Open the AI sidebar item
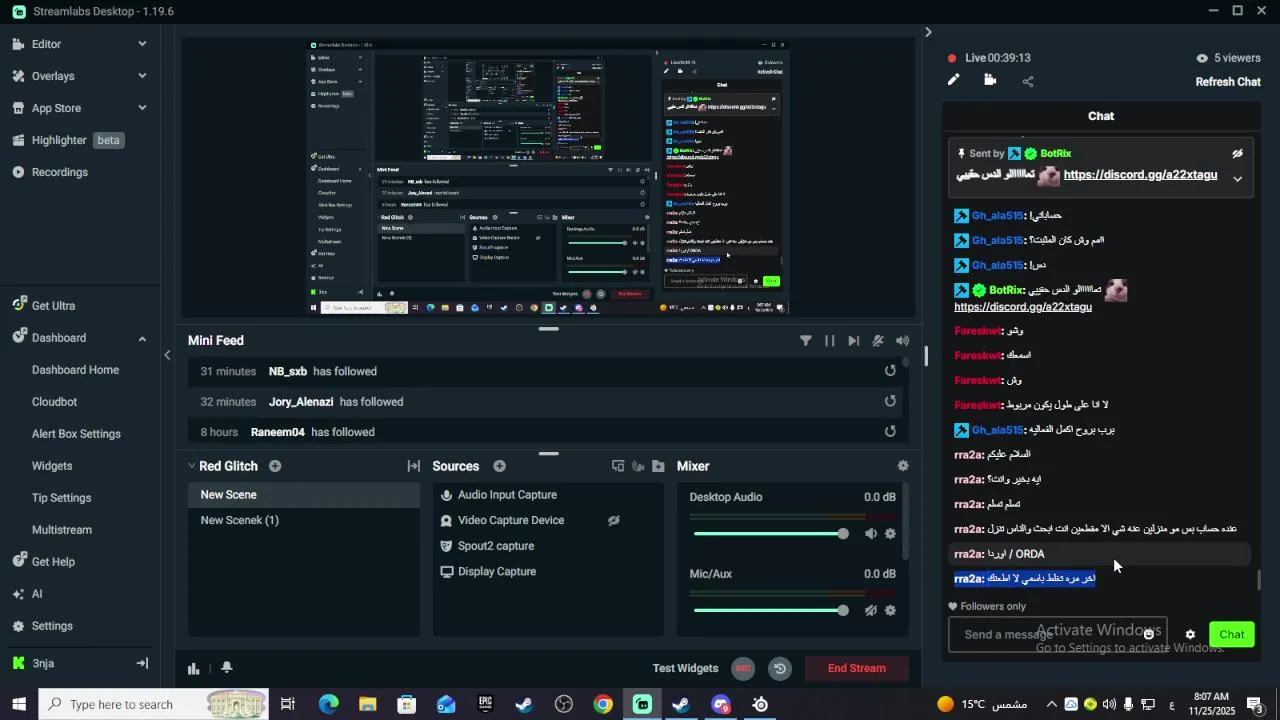Screen dimensions: 1280x720 tap(36, 594)
